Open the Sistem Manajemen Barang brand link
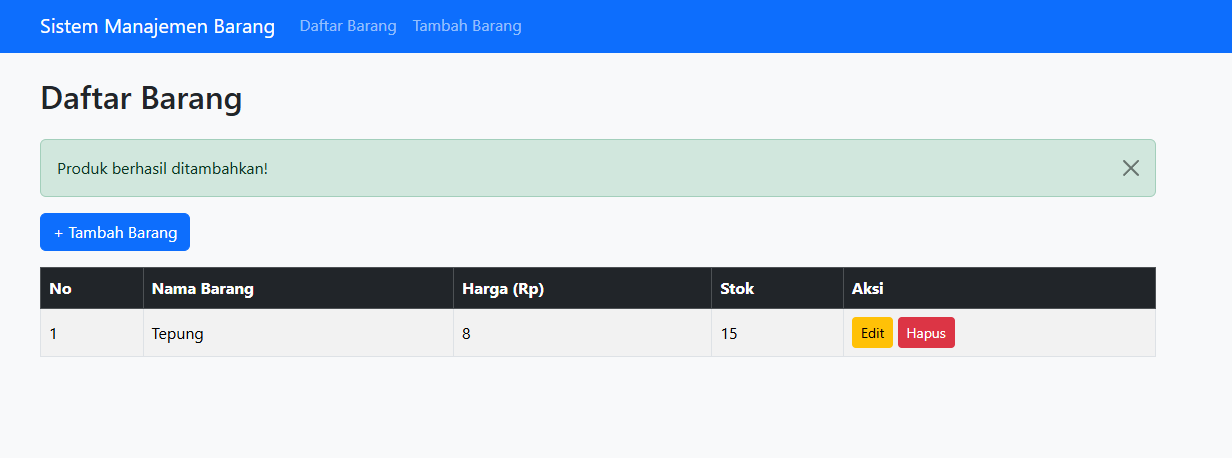The height and width of the screenshot is (458, 1232). [157, 26]
